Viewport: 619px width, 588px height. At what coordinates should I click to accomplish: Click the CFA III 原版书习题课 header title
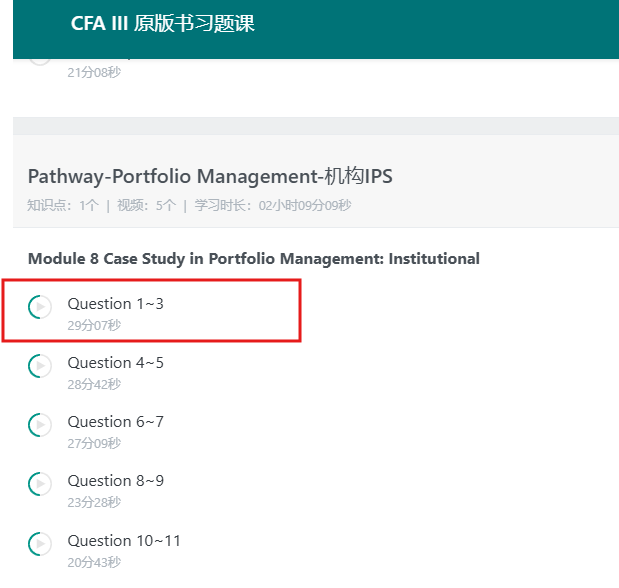pyautogui.click(x=163, y=23)
